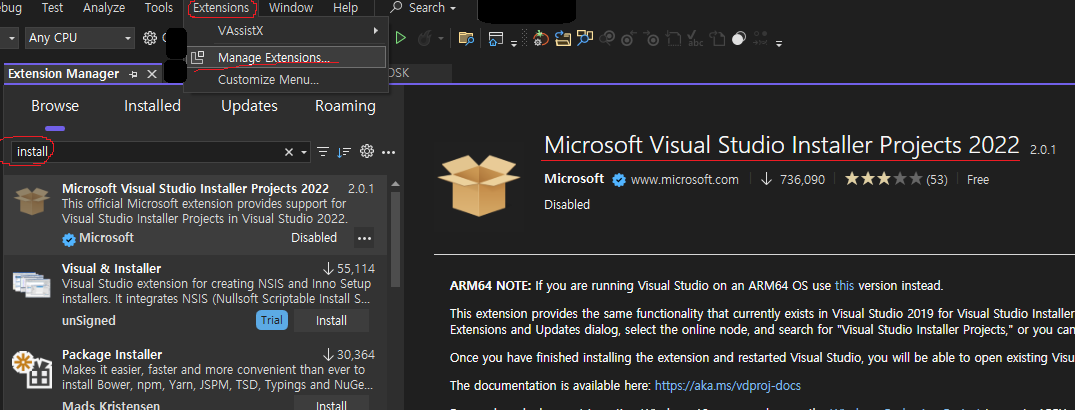The height and width of the screenshot is (410, 1075).
Task: Click the gear icon beside Any CPU
Action: coord(149,38)
